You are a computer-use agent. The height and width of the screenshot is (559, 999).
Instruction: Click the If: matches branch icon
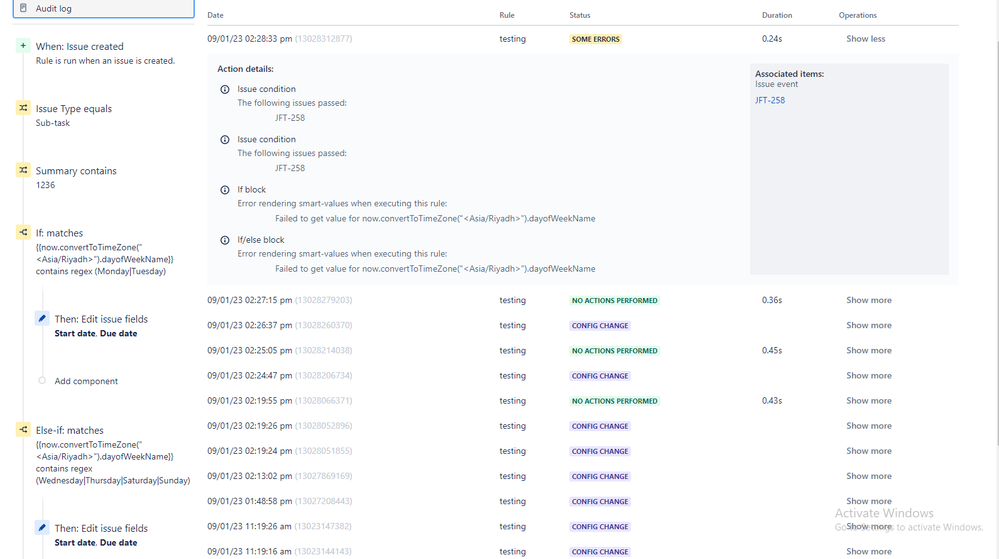(x=23, y=233)
